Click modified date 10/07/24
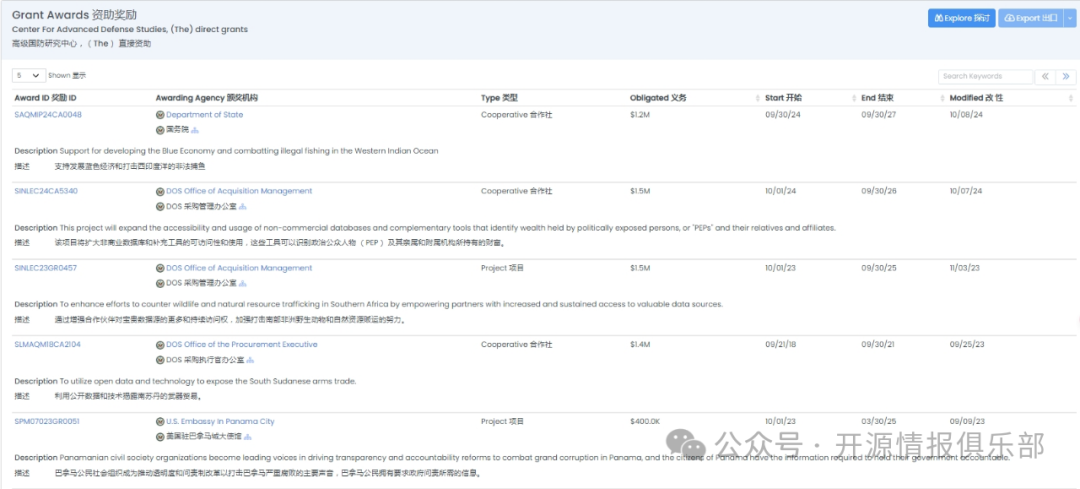This screenshot has height=489, width=1080. pyautogui.click(x=966, y=191)
